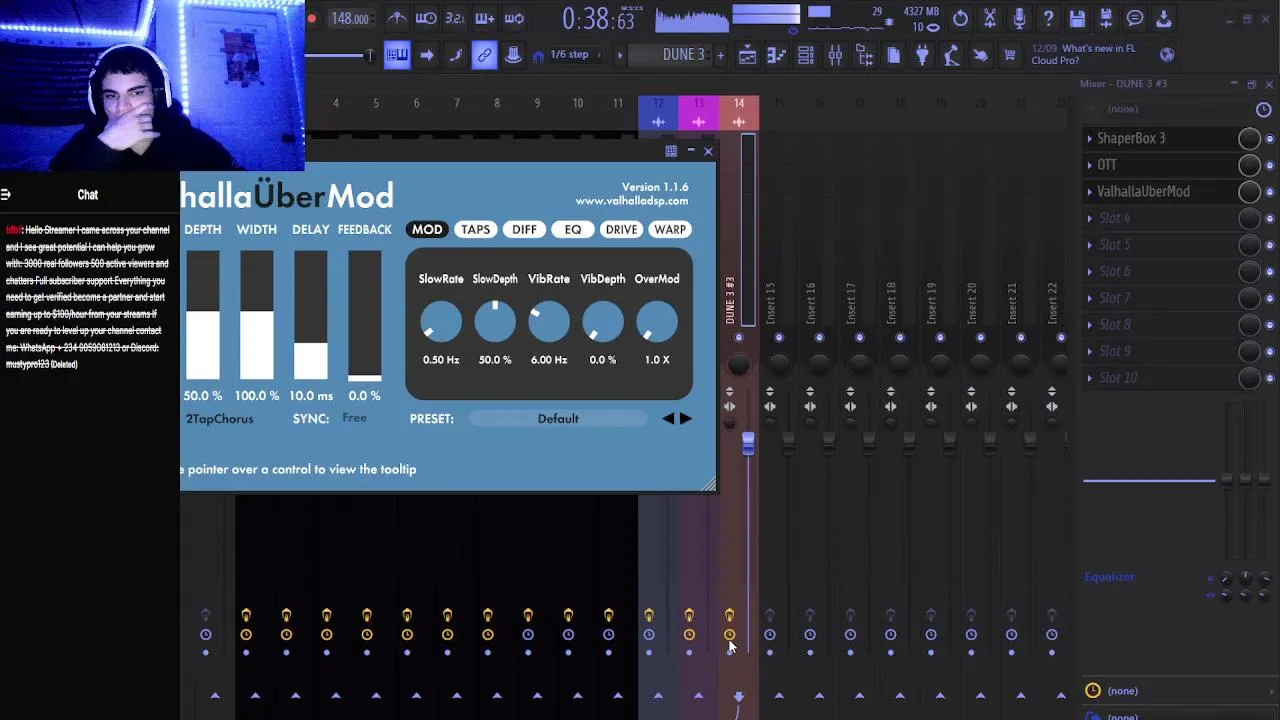Toggle the countdown before recording icon
1280x720 pixels.
(x=455, y=18)
